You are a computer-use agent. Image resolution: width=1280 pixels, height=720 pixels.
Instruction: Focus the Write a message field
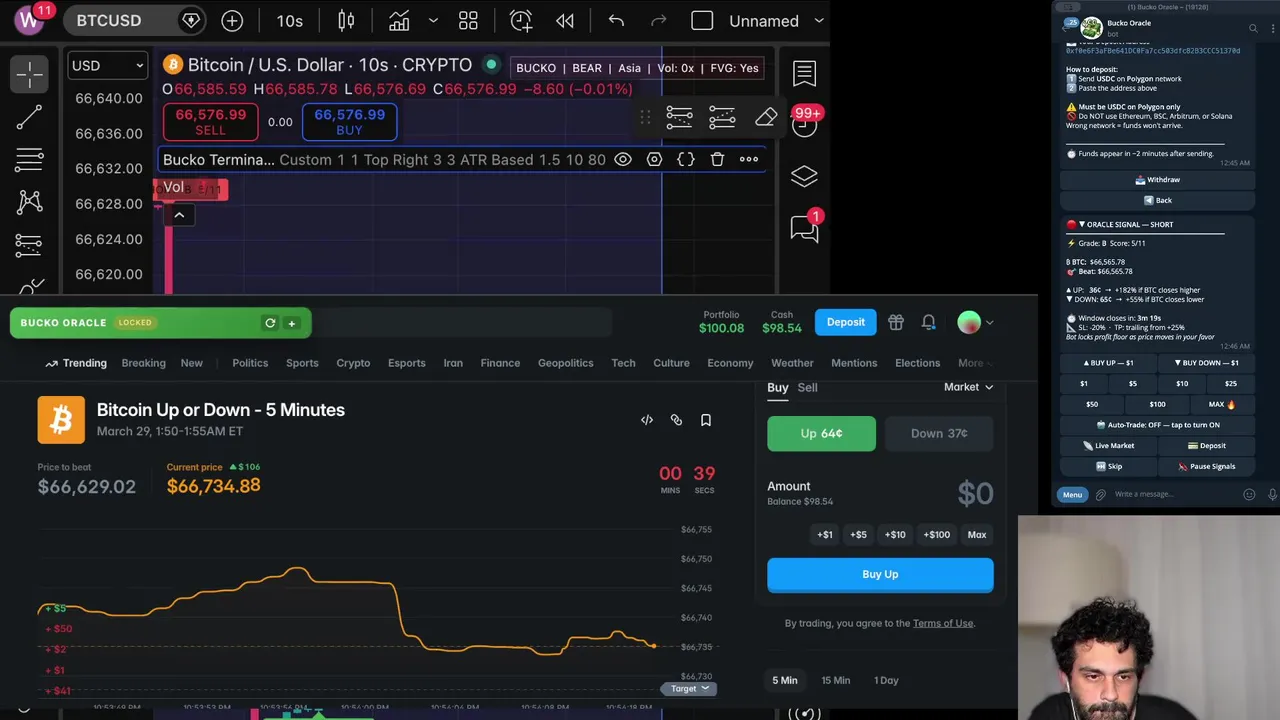coord(1175,494)
